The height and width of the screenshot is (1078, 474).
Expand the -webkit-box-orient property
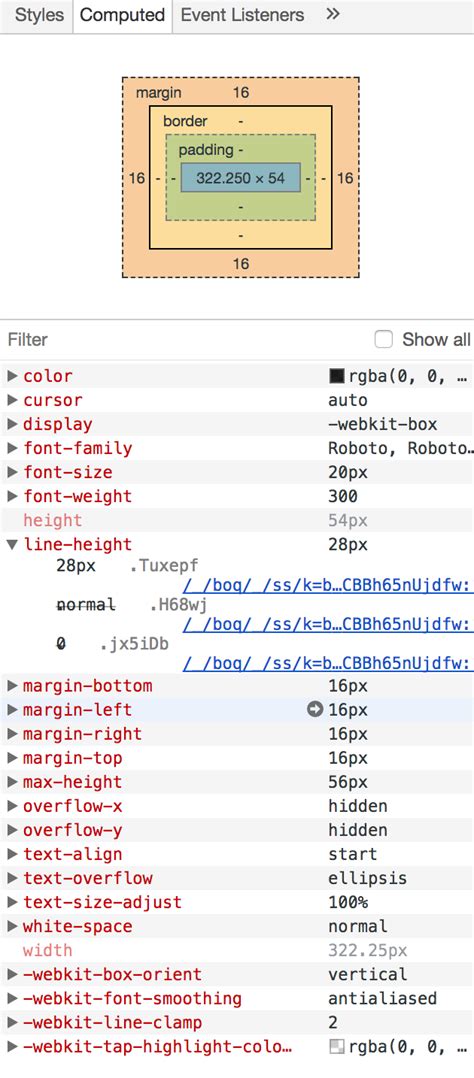coord(12,974)
